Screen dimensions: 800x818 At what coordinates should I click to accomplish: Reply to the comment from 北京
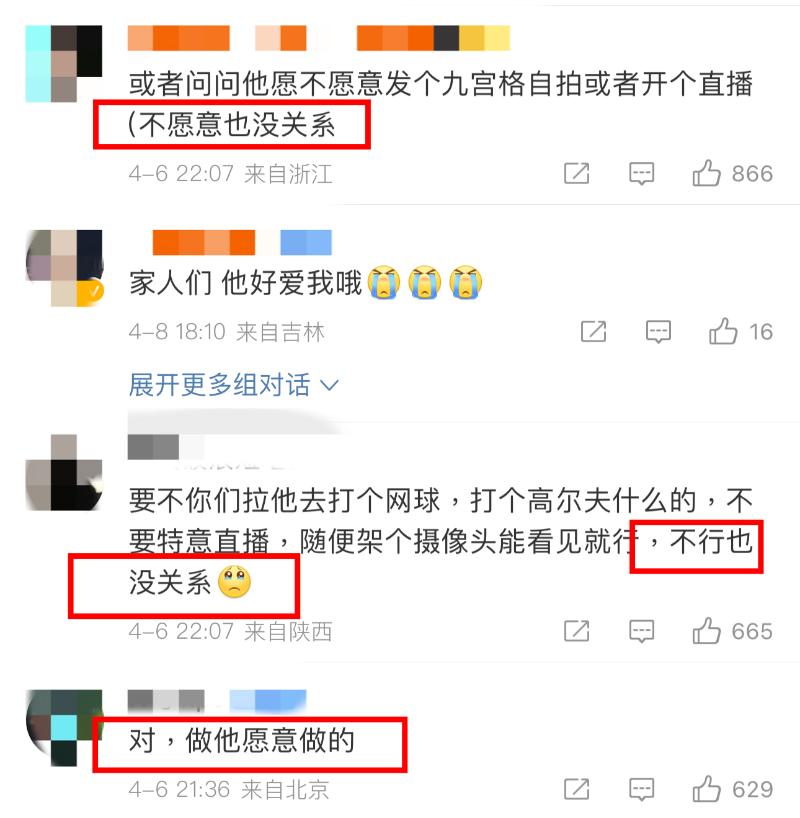(641, 789)
